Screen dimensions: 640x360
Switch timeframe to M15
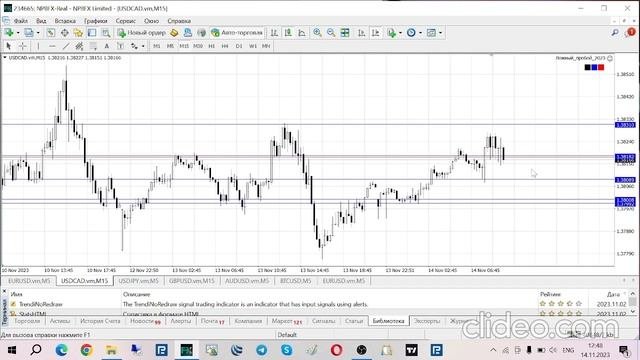tap(184, 46)
